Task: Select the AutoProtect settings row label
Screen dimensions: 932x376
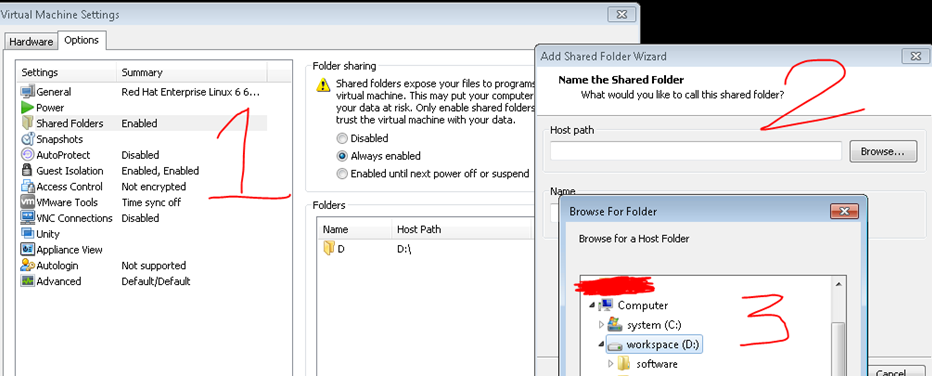Action: coord(64,155)
